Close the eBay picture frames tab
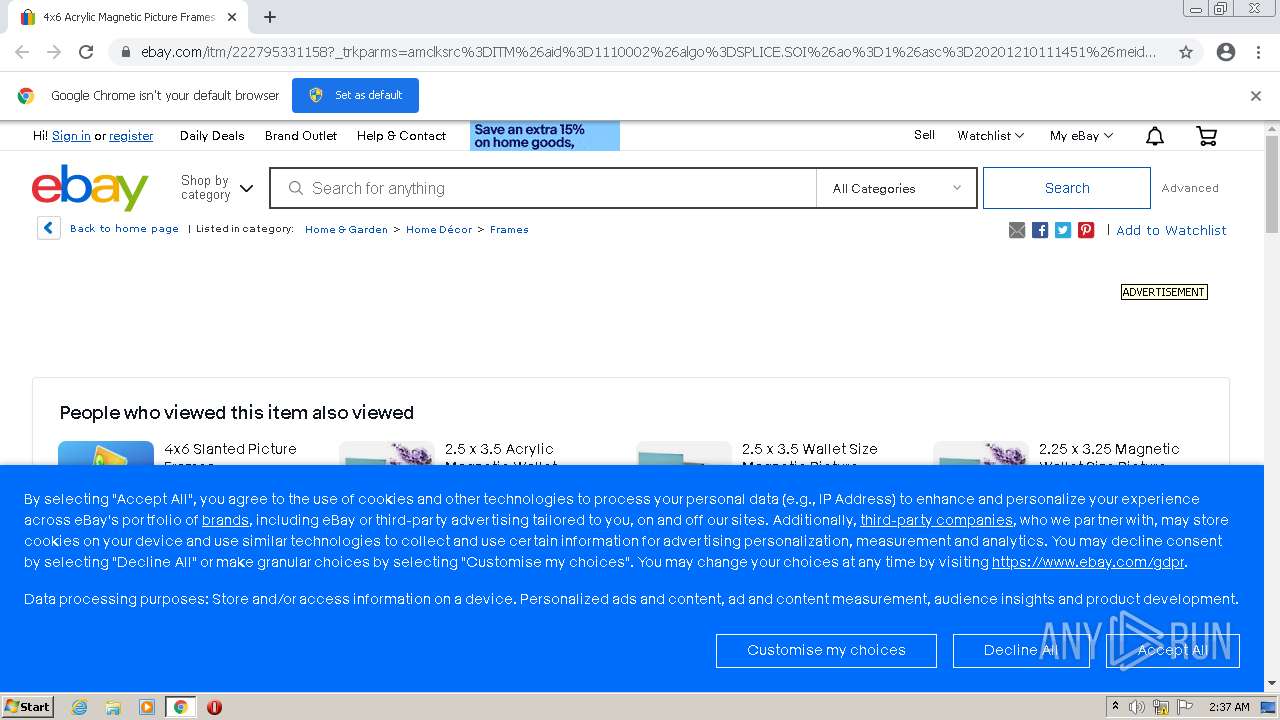Screen dimensions: 1280x720 (232, 17)
